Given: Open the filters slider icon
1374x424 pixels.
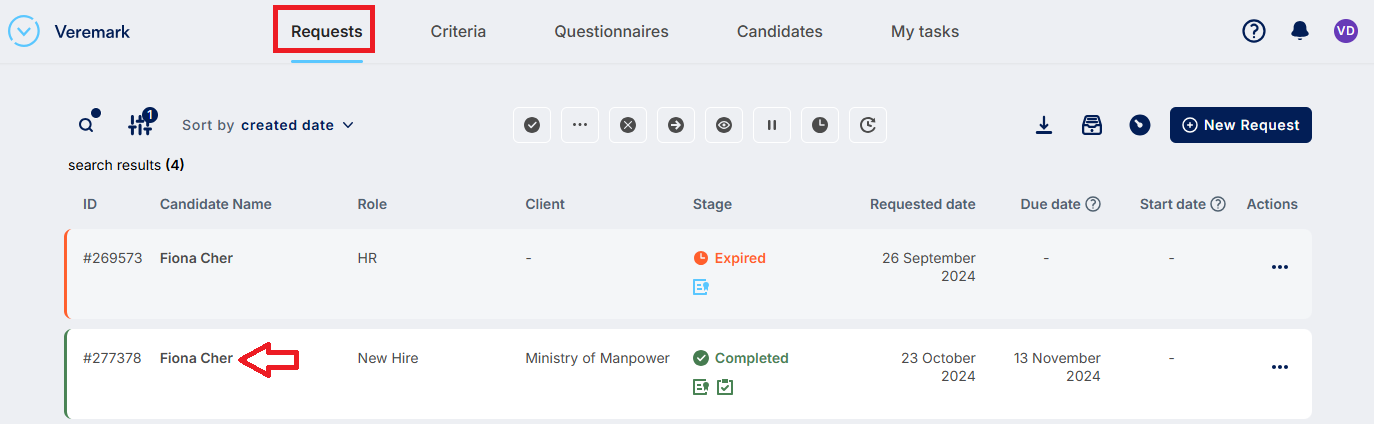Looking at the screenshot, I should point(140,125).
